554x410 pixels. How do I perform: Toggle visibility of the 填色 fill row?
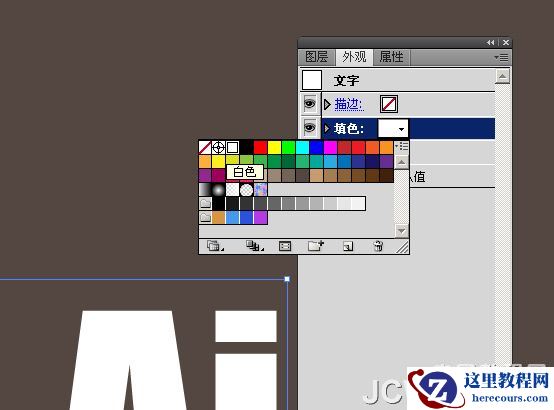310,127
